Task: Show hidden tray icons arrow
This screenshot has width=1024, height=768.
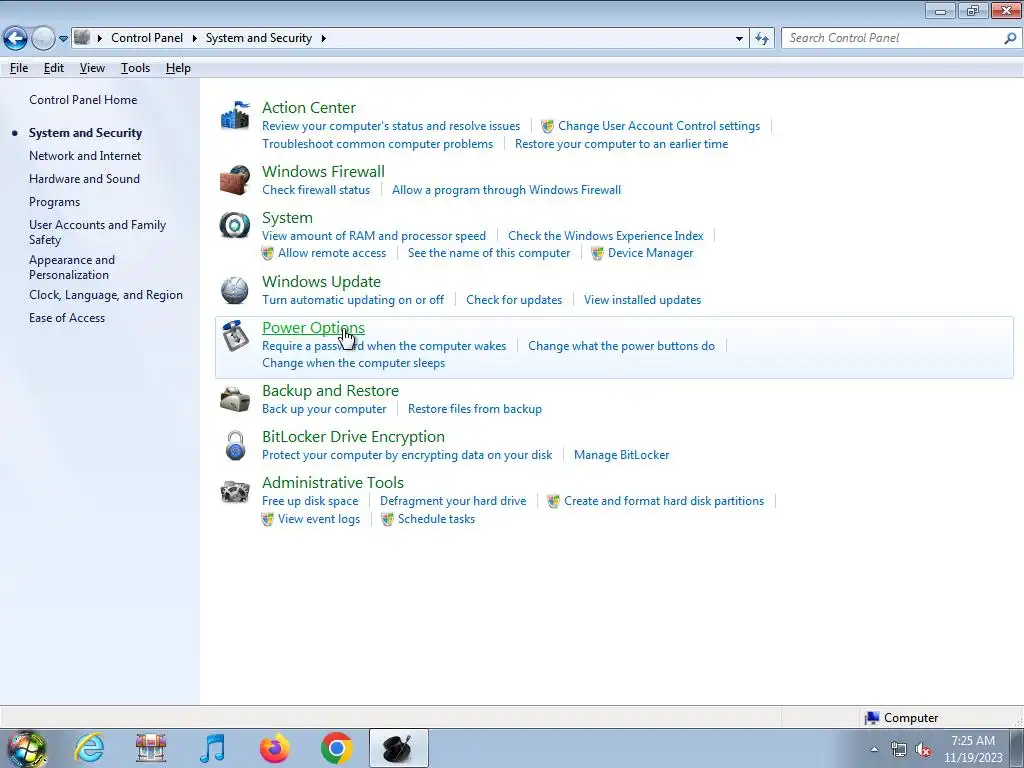Action: point(874,750)
